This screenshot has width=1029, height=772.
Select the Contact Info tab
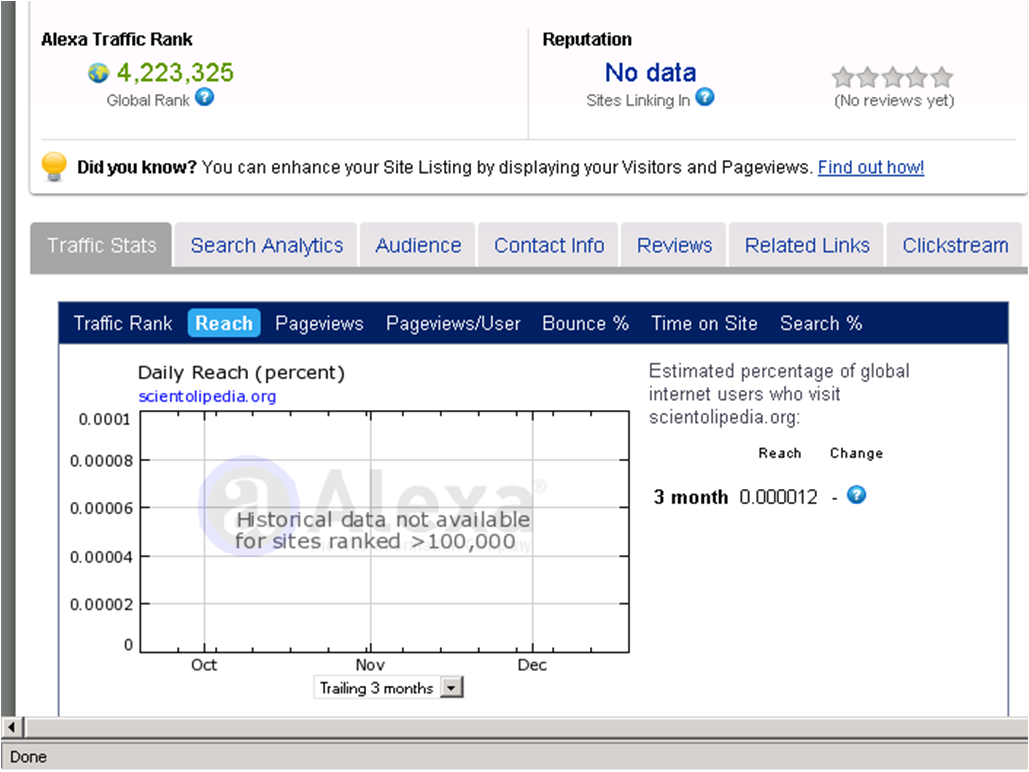(x=549, y=246)
